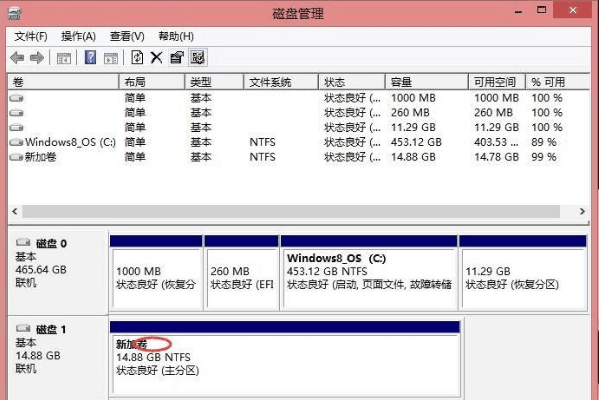Image resolution: width=600 pixels, height=400 pixels.
Task: Click NTFS cell in Windows8_OS row
Action: 262,142
